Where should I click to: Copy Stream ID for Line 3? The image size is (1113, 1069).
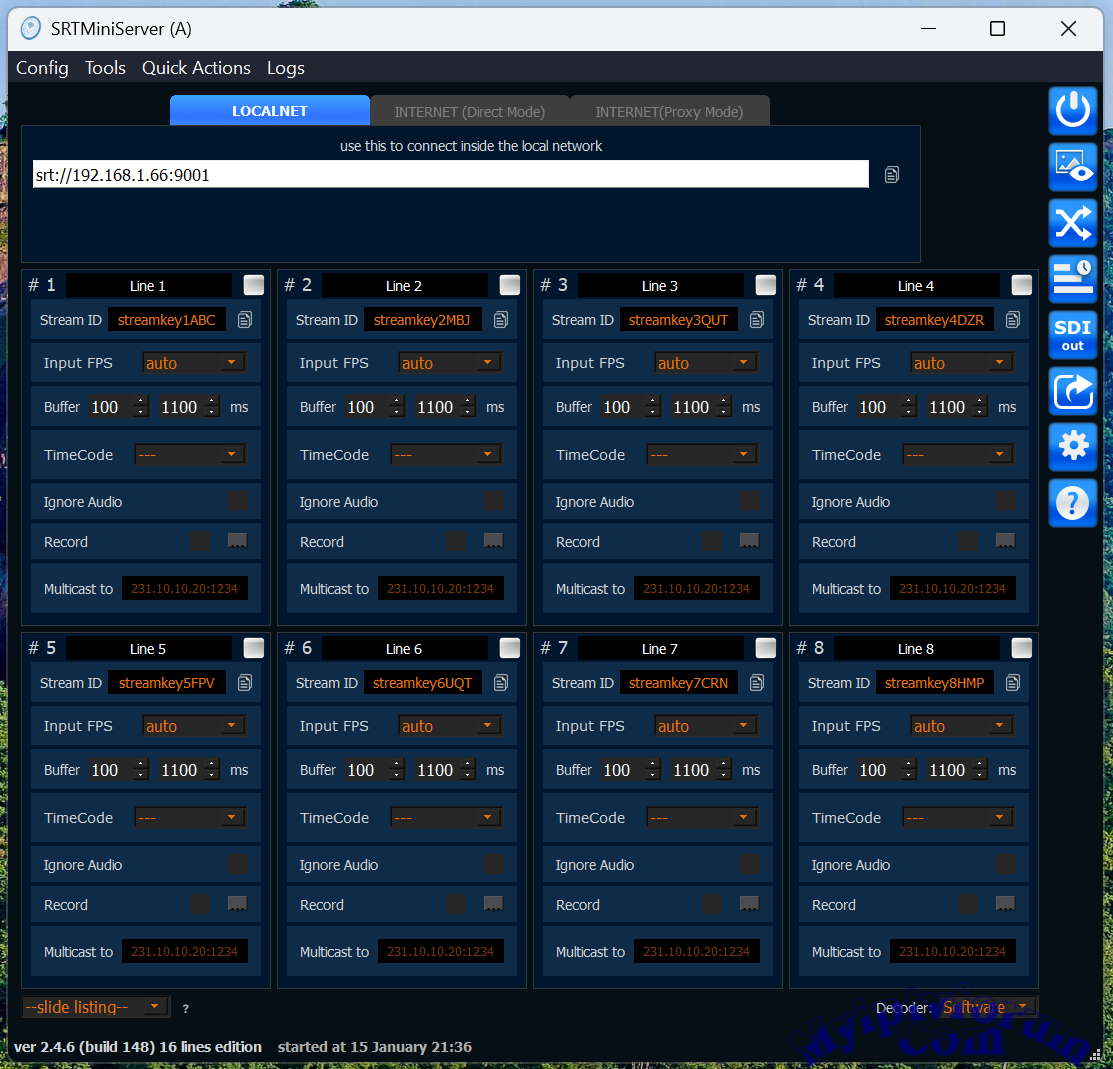click(x=757, y=320)
